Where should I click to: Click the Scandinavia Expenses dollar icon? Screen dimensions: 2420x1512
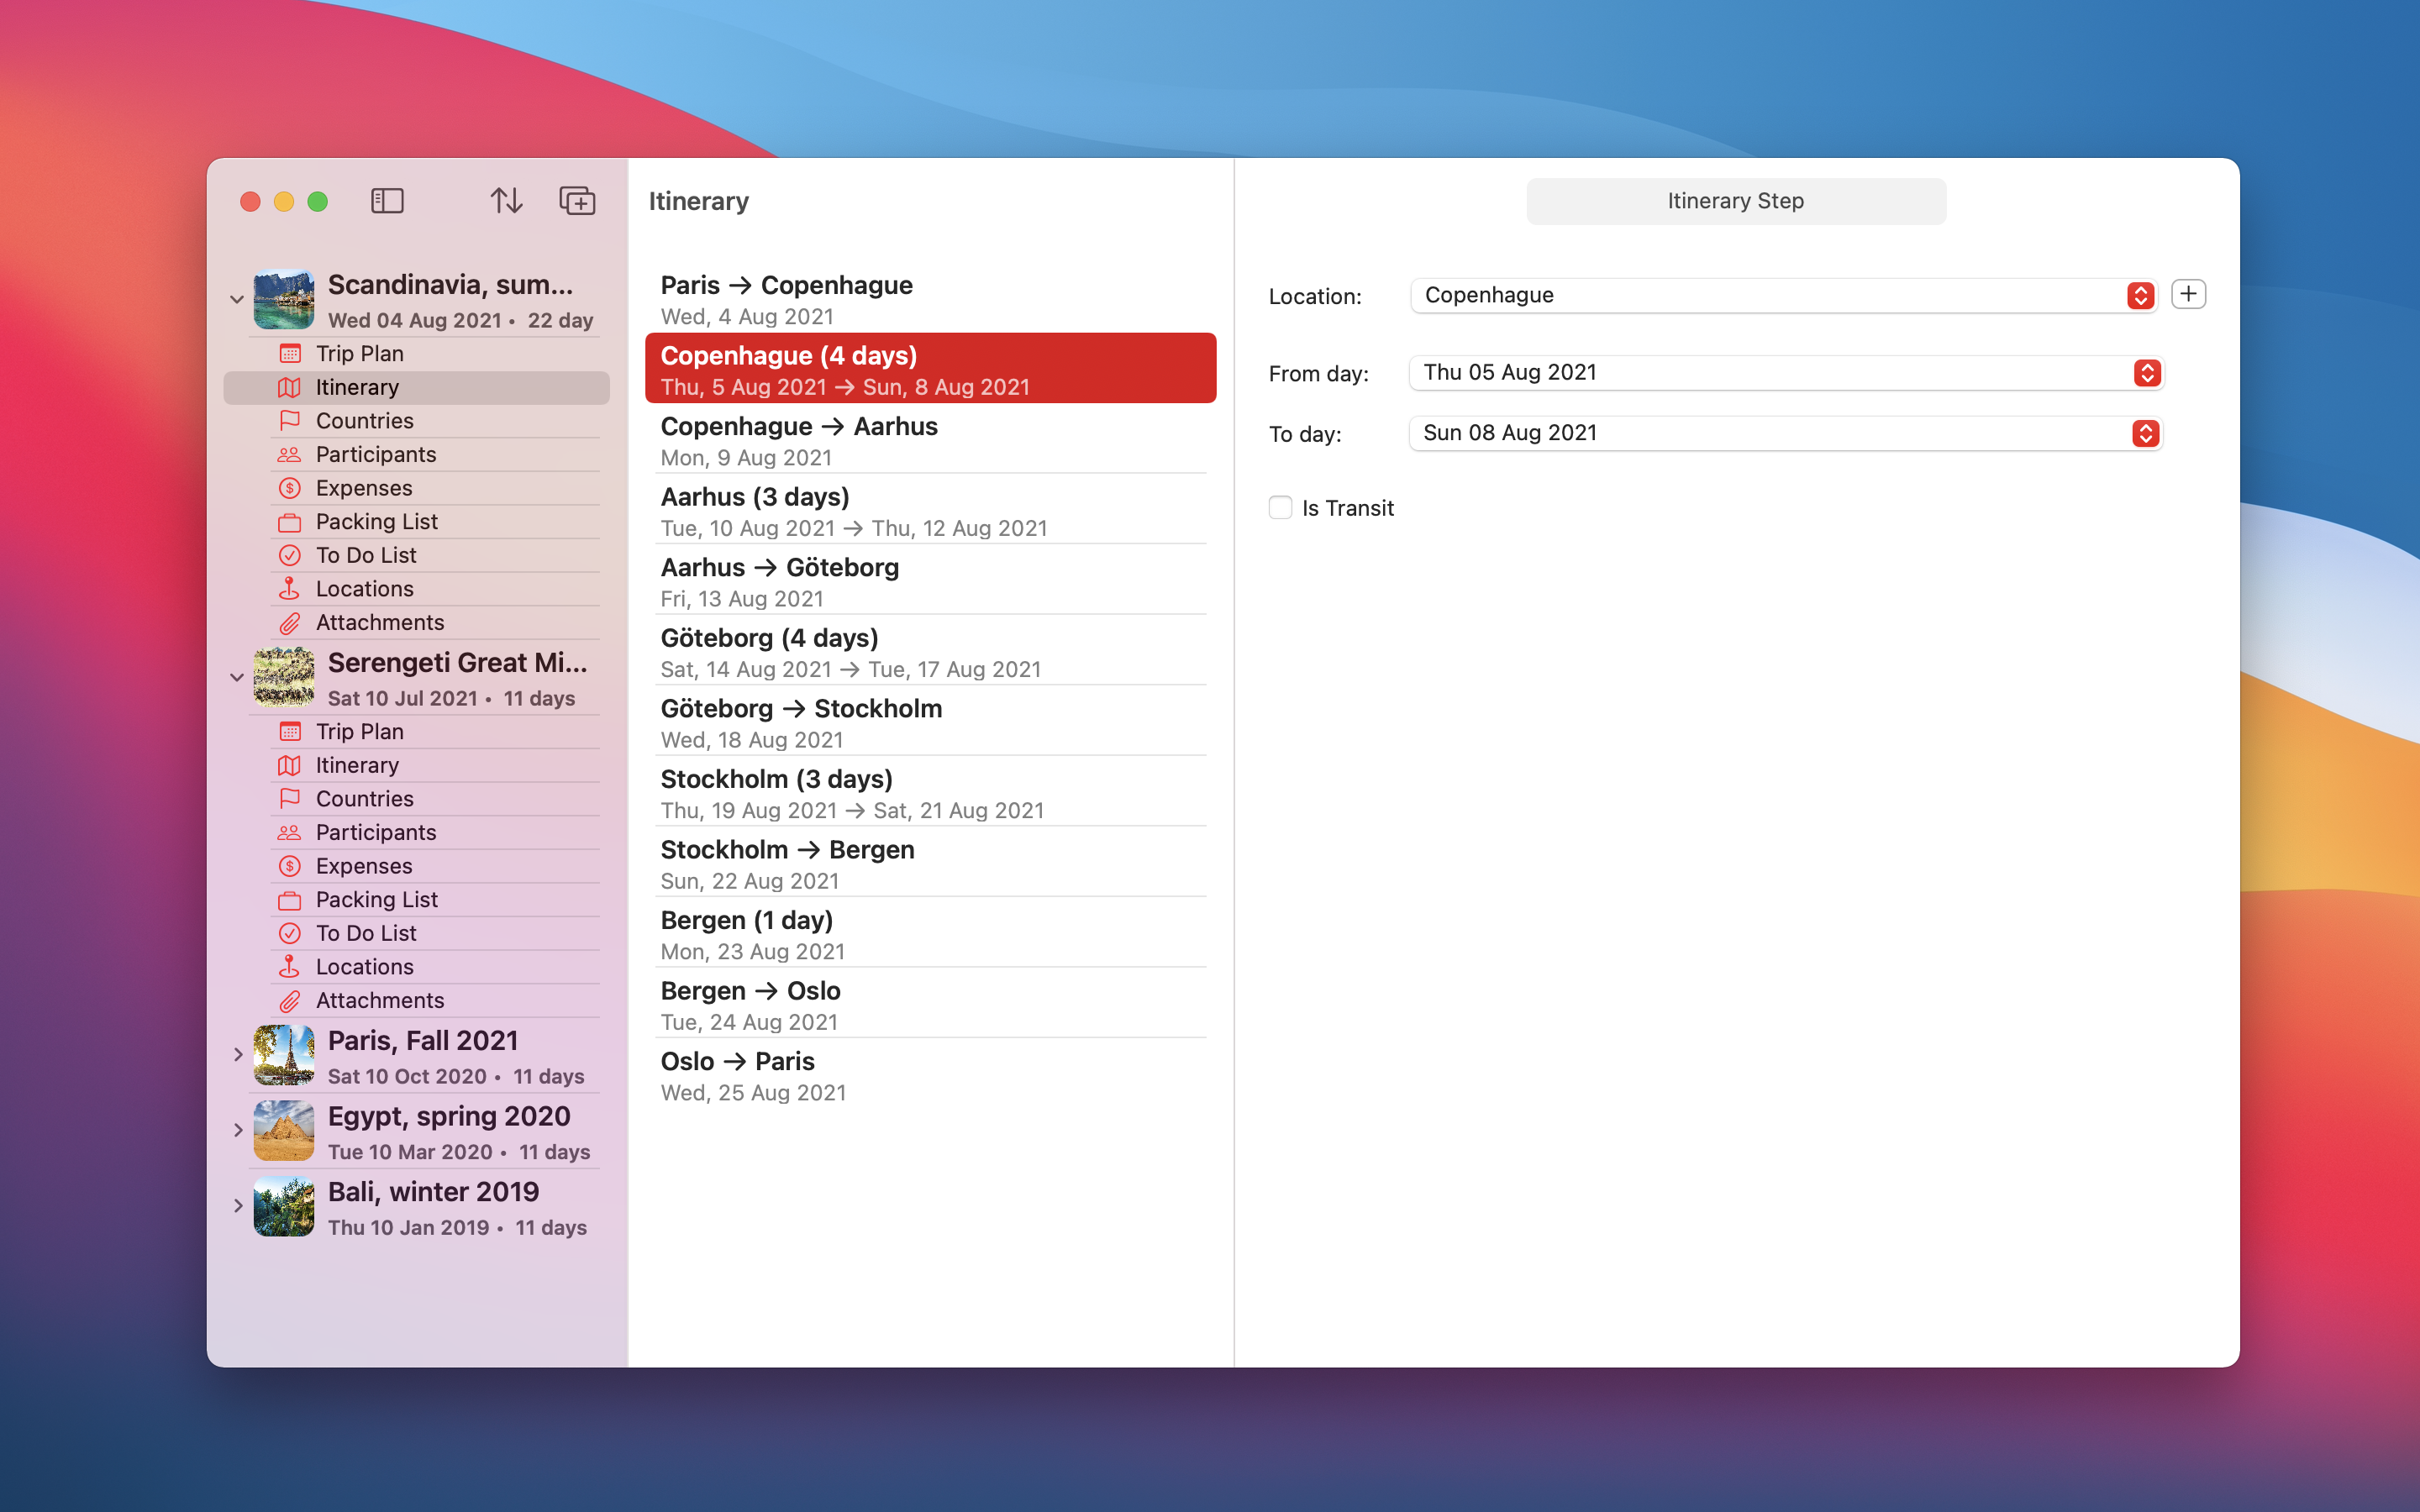(x=290, y=488)
